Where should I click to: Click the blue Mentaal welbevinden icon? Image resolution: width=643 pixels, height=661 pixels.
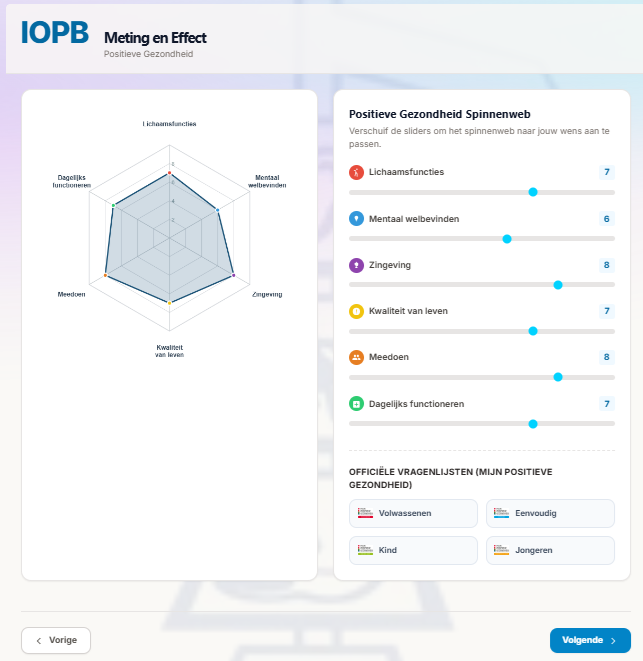click(356, 219)
